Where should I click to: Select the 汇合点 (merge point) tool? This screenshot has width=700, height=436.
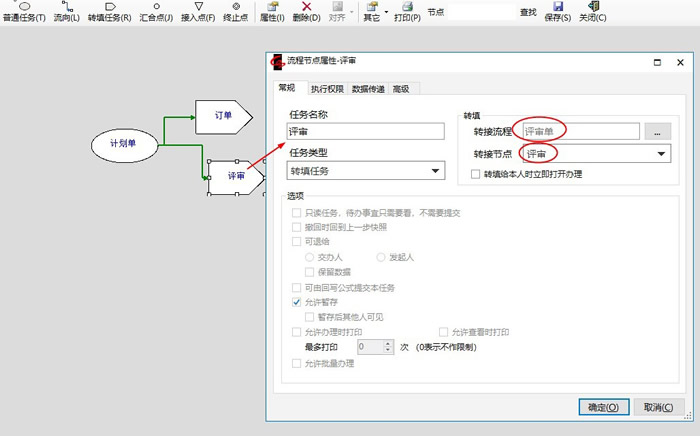click(x=155, y=12)
